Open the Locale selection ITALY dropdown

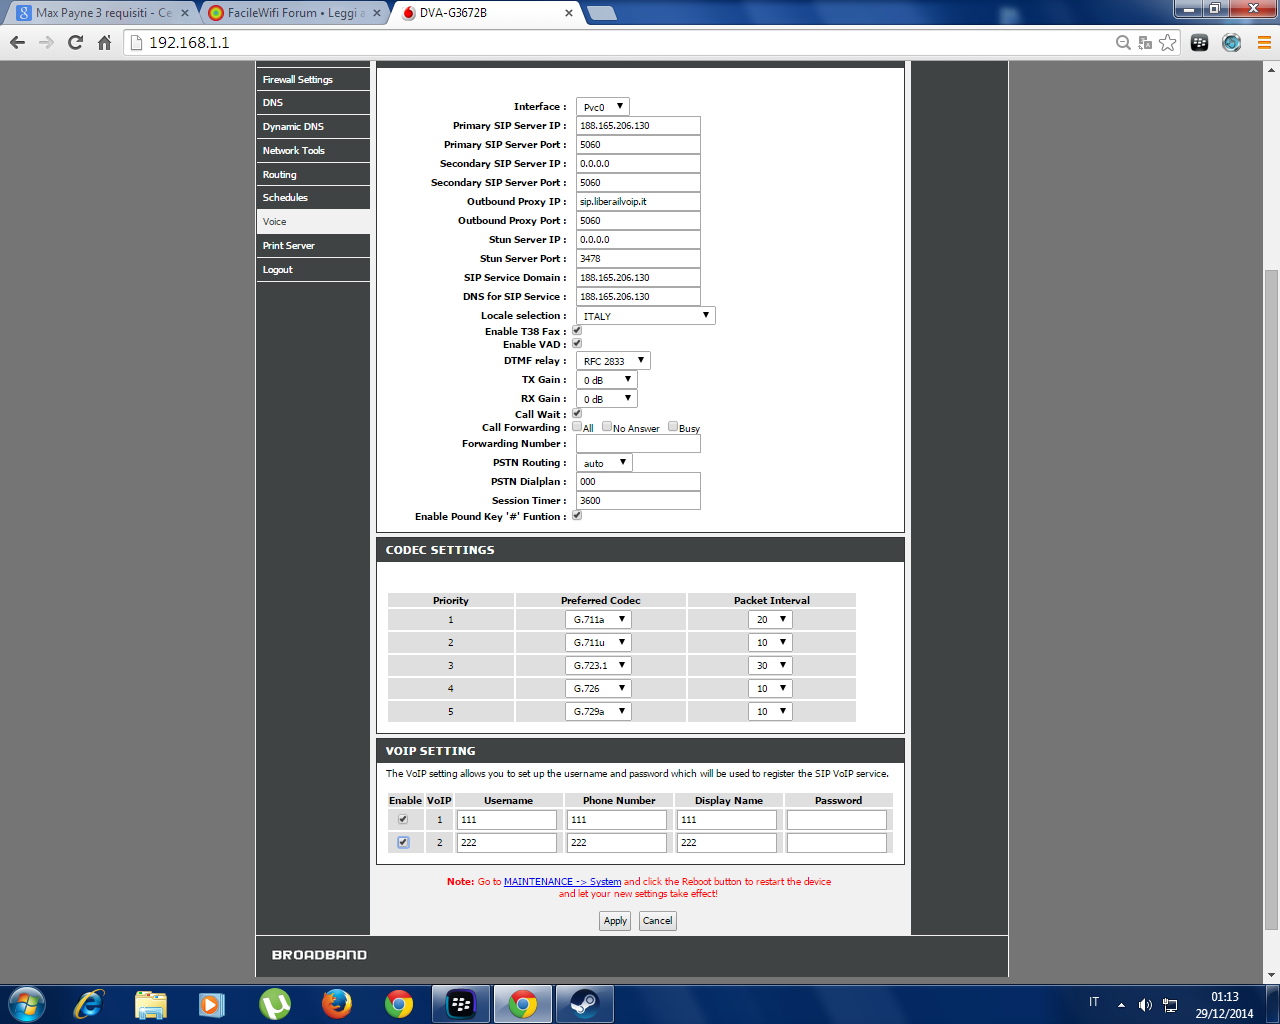(645, 316)
